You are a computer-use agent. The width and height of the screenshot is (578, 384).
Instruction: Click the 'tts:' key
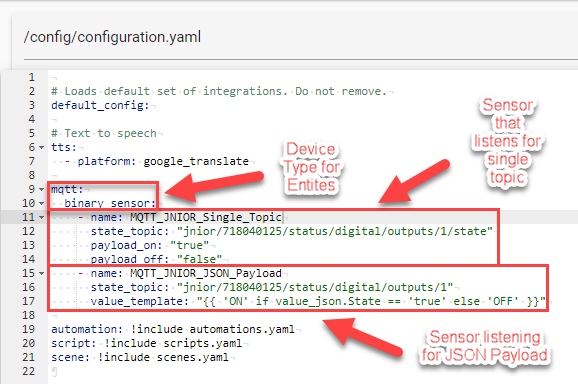[x=64, y=147]
